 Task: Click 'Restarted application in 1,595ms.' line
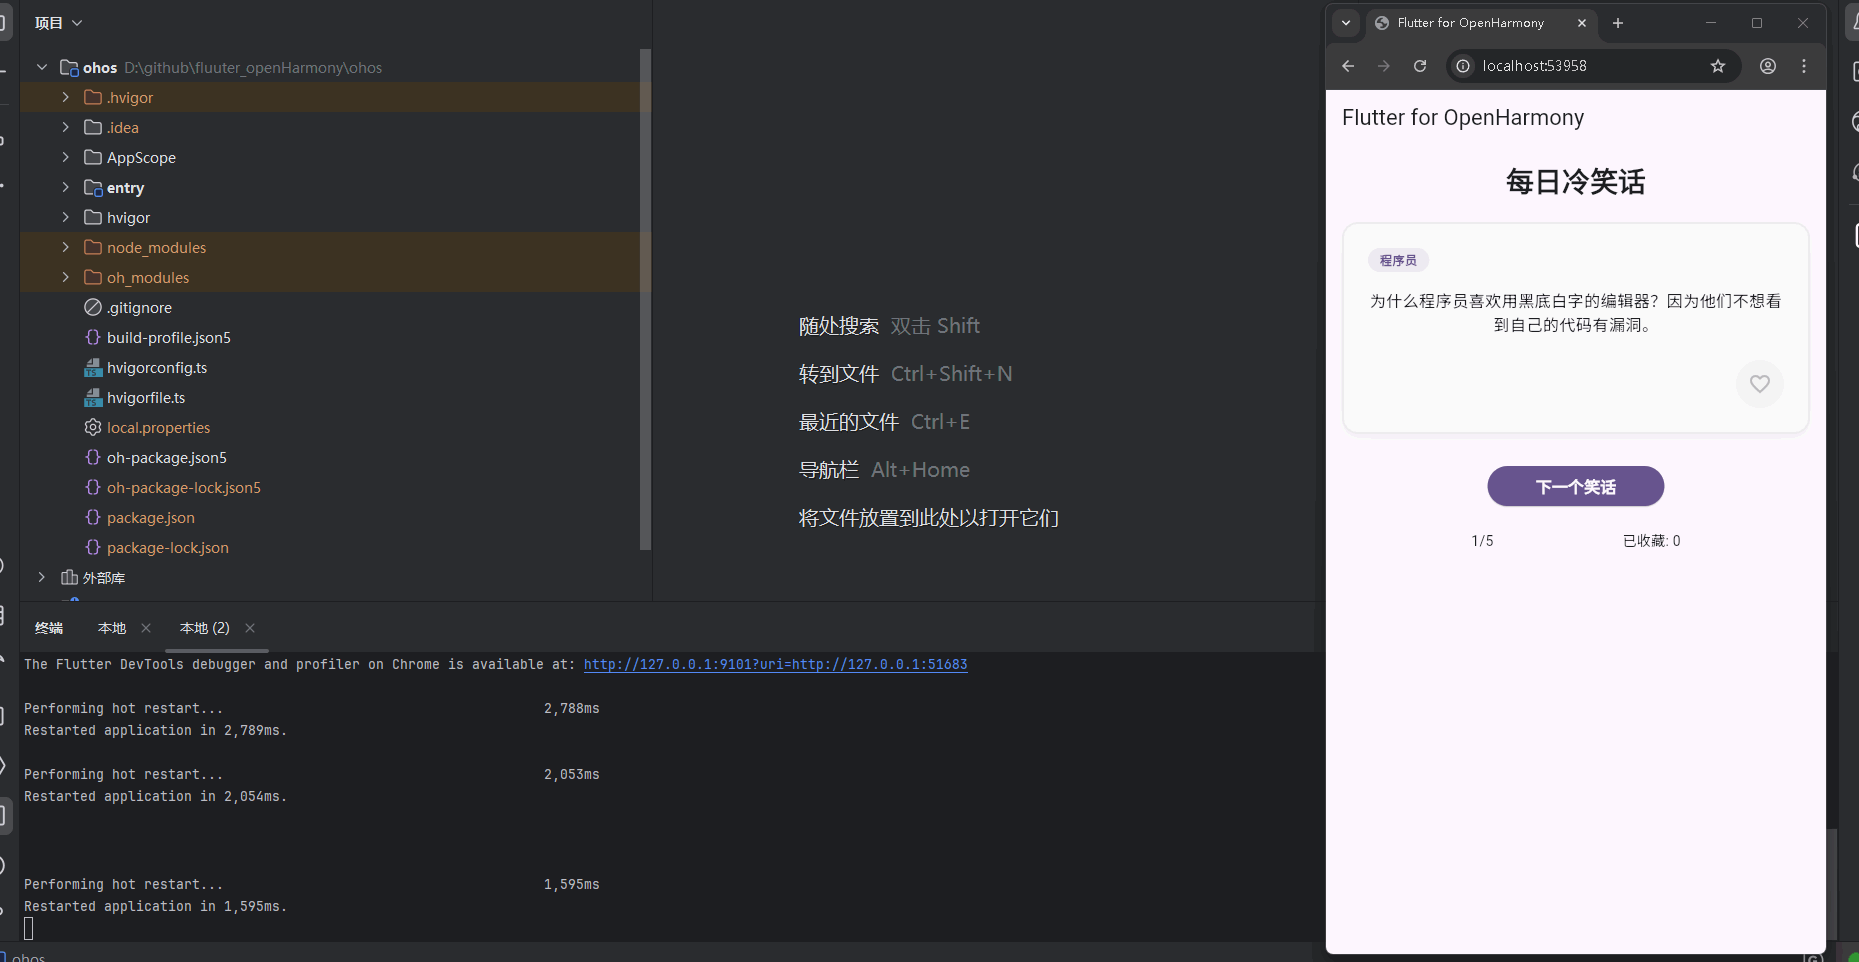pos(155,906)
